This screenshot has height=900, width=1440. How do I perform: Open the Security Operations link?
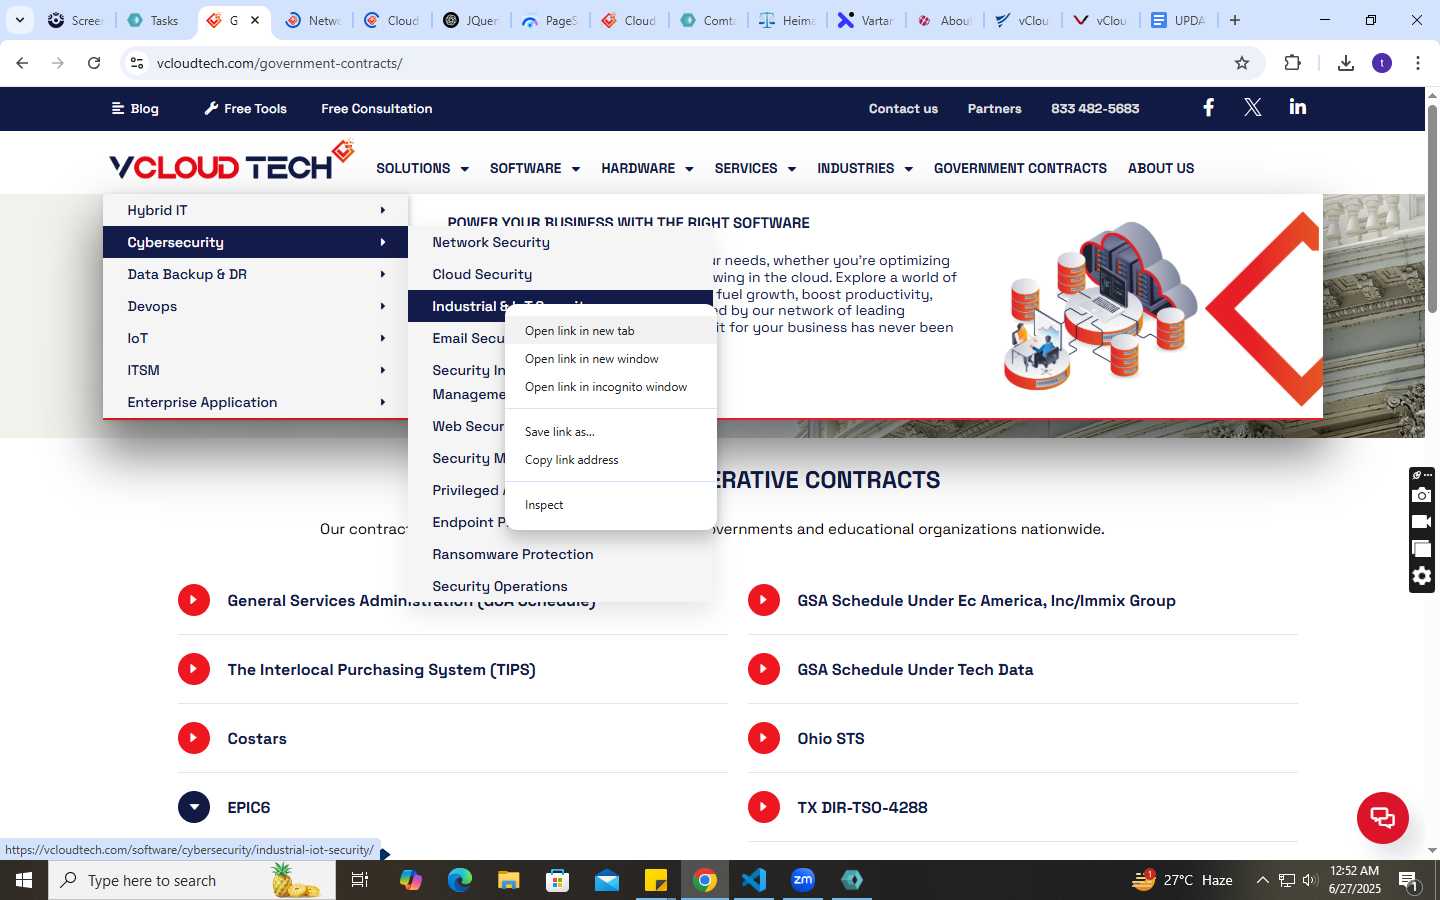pyautogui.click(x=500, y=586)
